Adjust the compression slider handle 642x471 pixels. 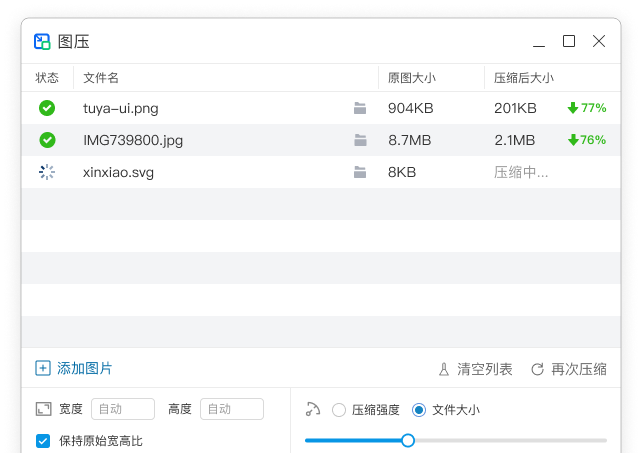[x=408, y=441]
